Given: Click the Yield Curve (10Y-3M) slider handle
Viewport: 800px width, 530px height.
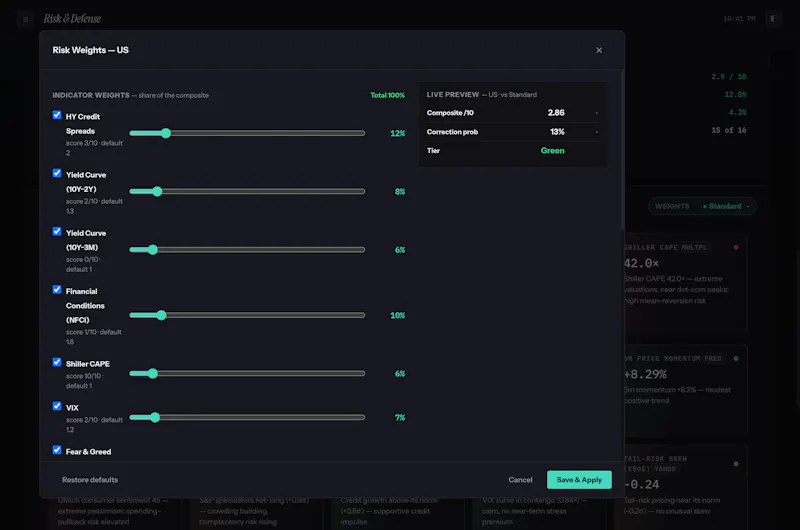Looking at the screenshot, I should [152, 249].
